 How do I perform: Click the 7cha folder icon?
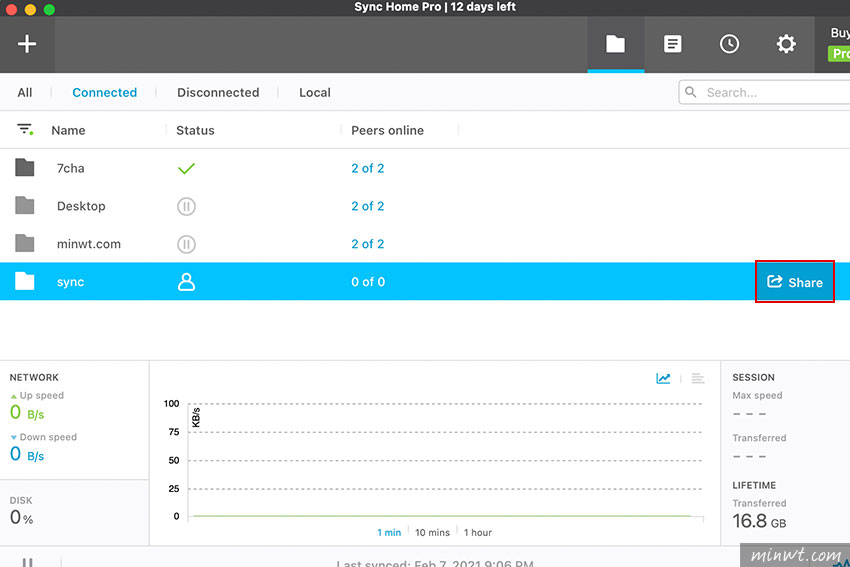[x=25, y=167]
